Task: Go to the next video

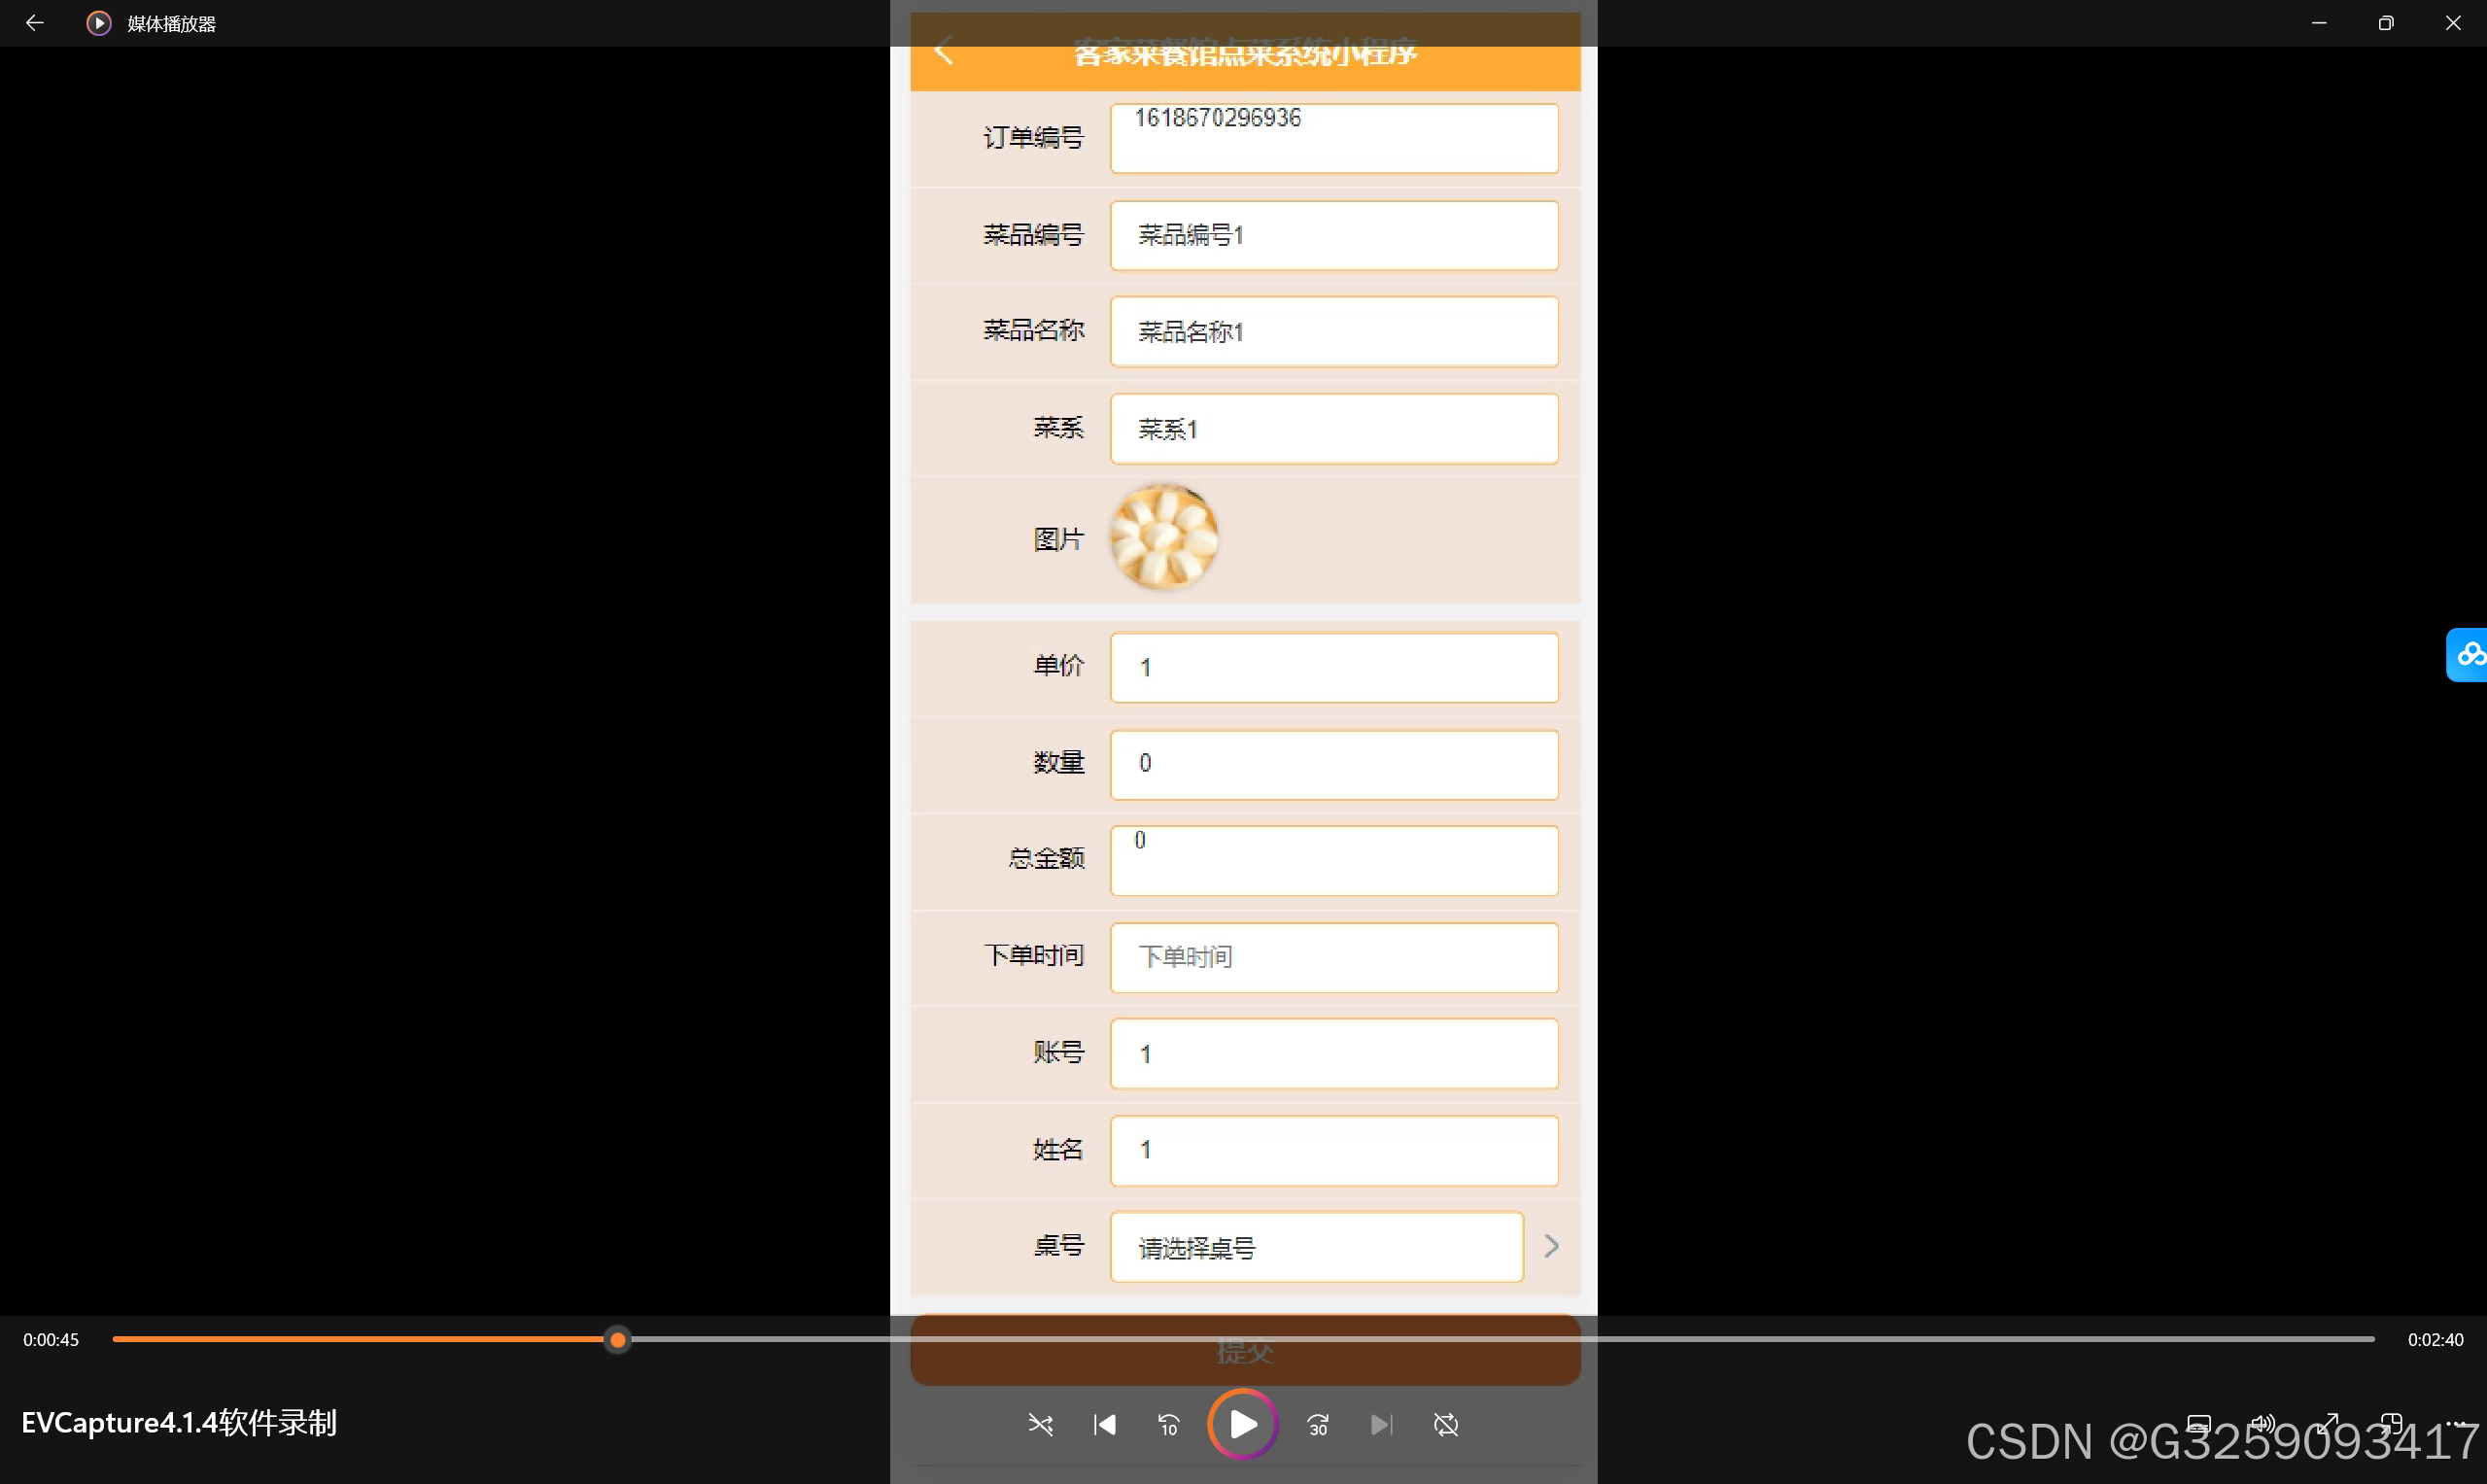Action: coord(1381,1425)
